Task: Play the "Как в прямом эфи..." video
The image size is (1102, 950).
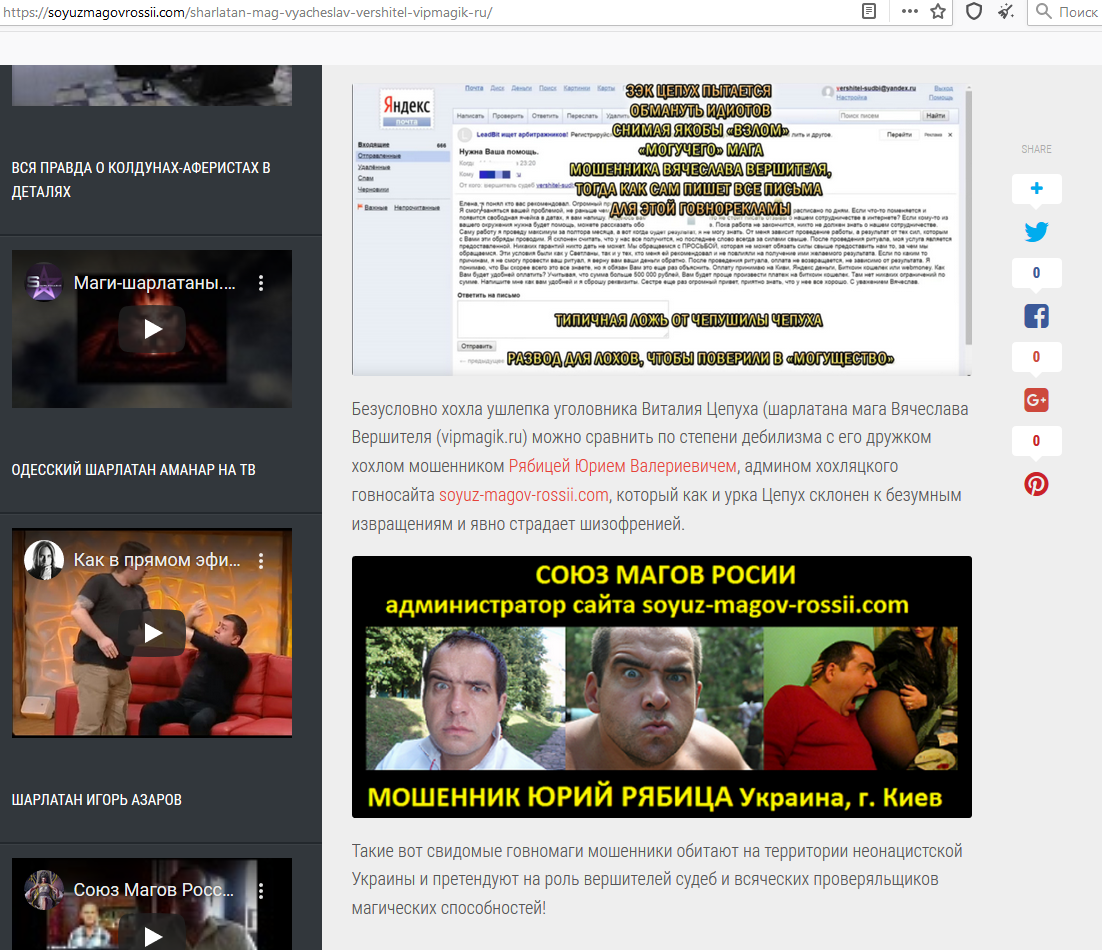Action: 152,632
